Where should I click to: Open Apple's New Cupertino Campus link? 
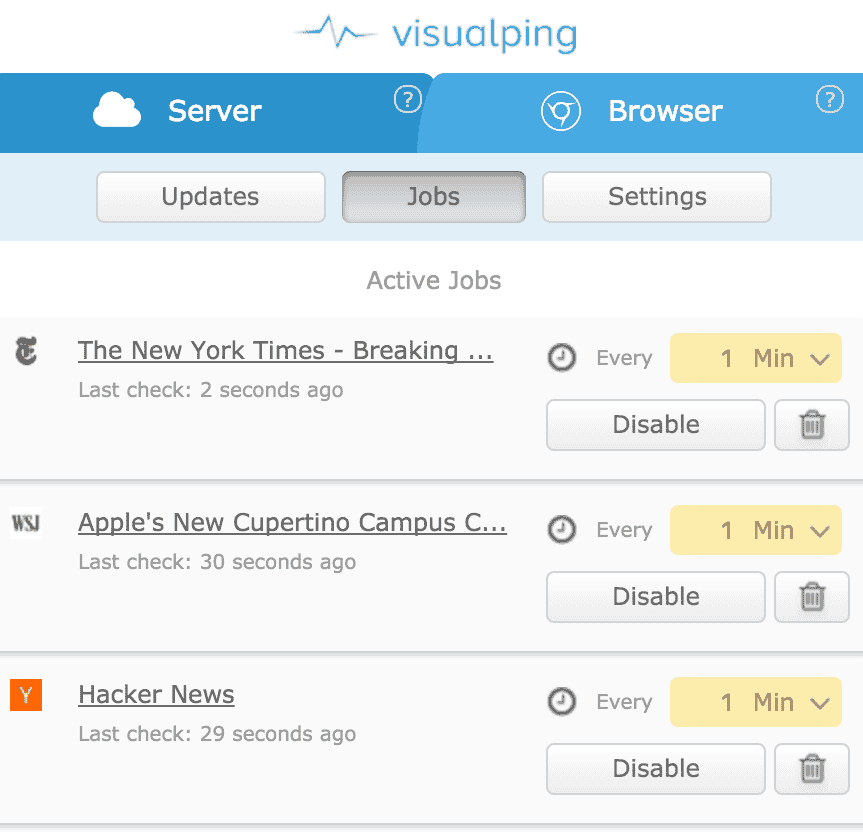pos(292,523)
